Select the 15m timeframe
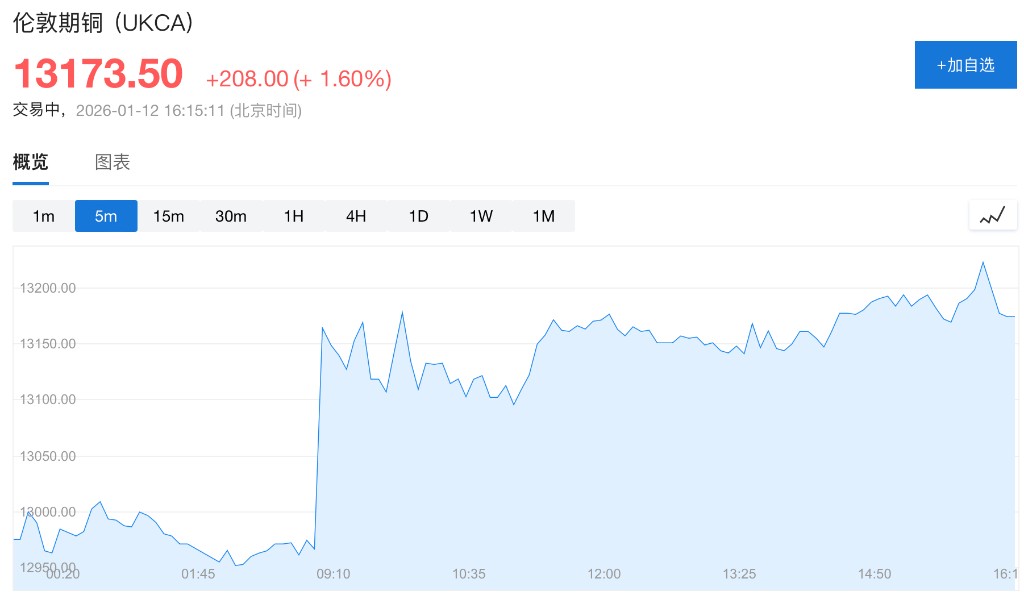The height and width of the screenshot is (603, 1024). pyautogui.click(x=168, y=216)
